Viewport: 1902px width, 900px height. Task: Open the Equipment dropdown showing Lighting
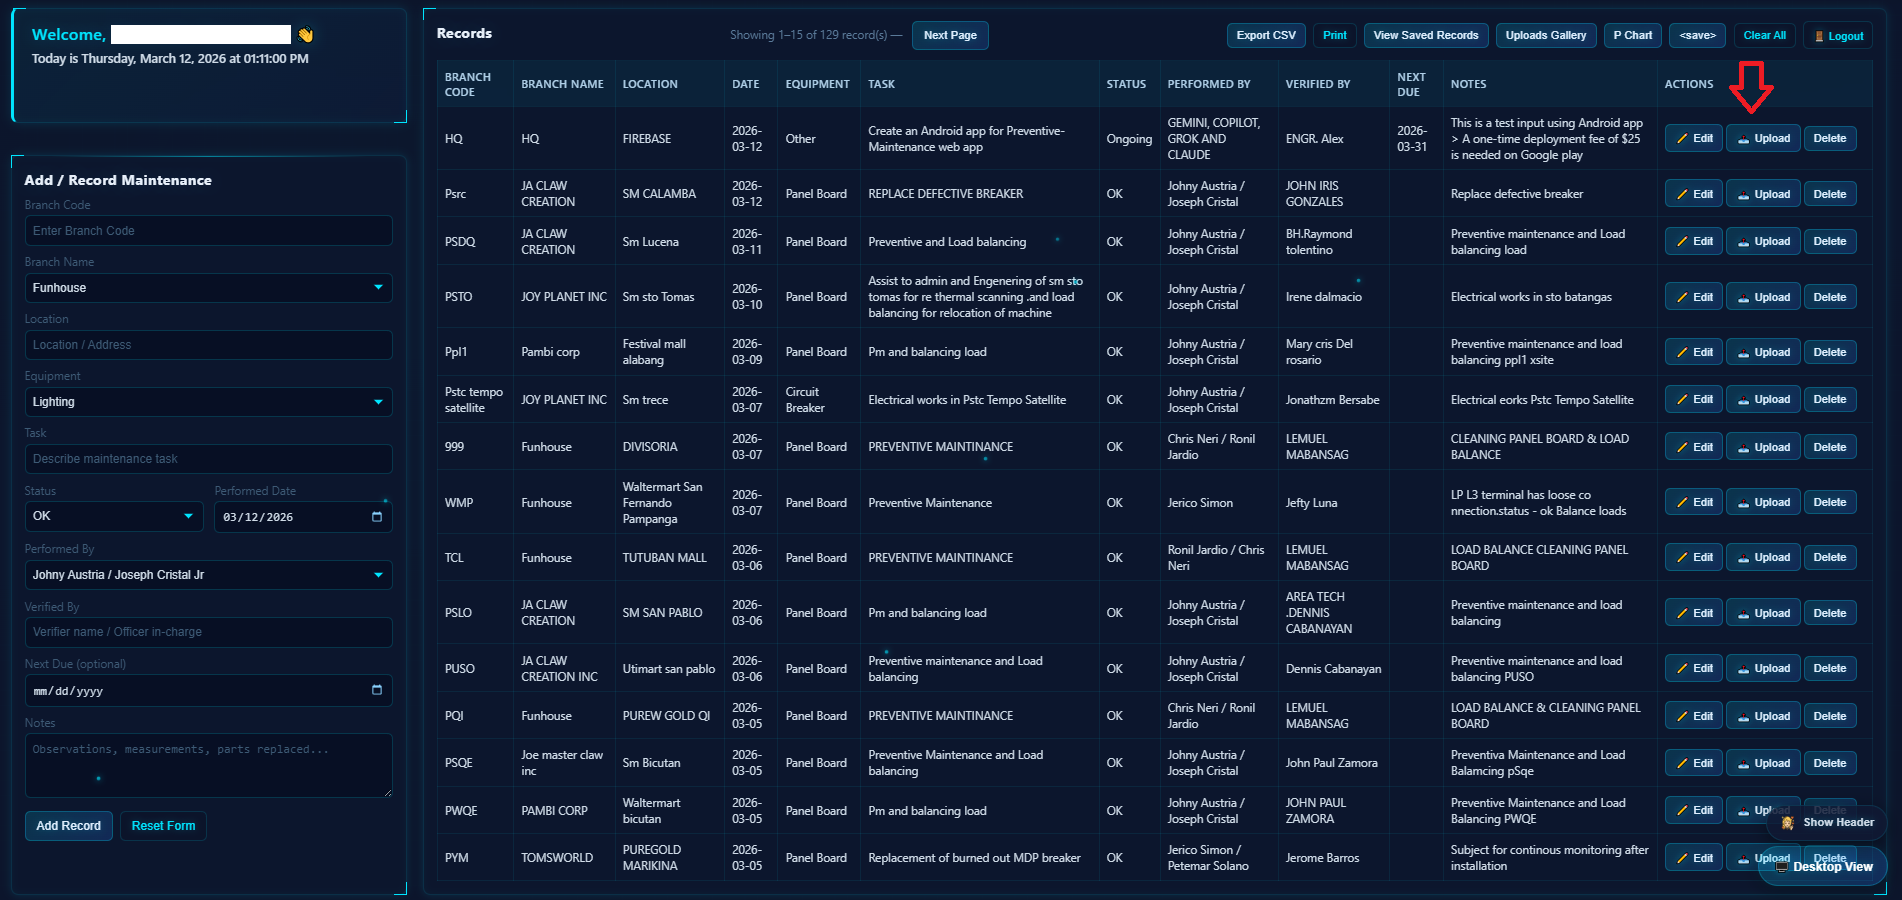point(208,402)
